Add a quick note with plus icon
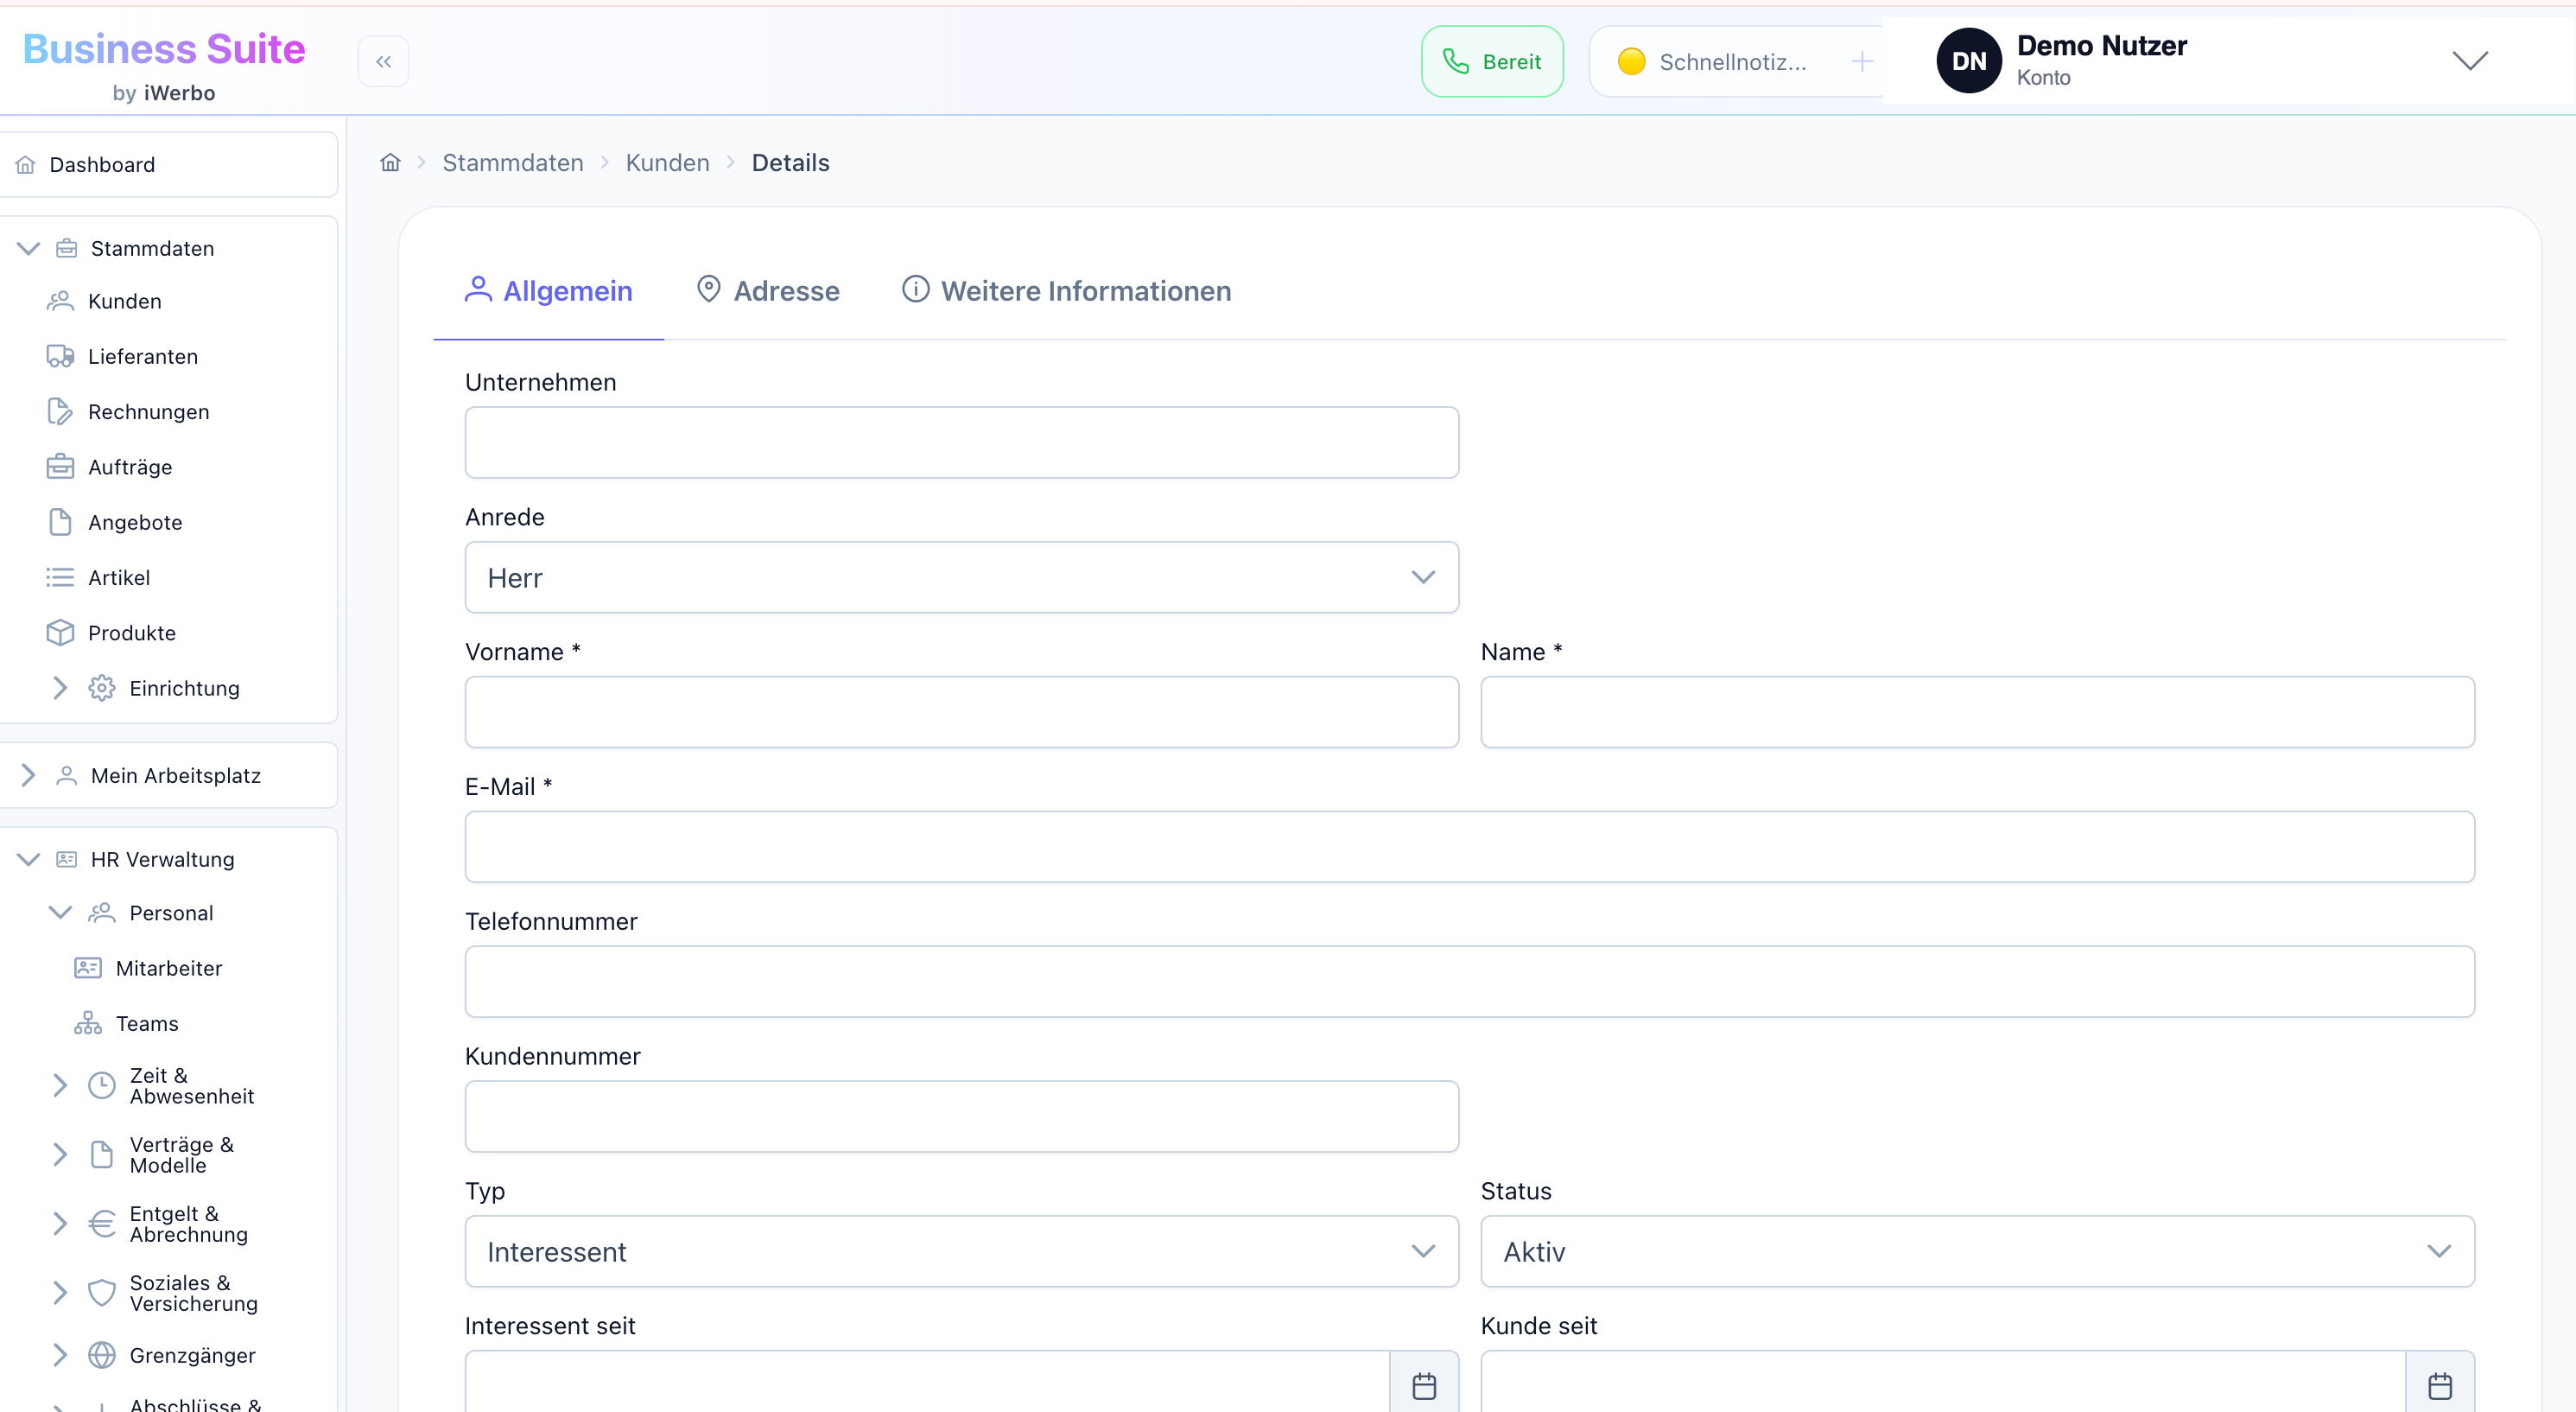Screen dimensions: 2576x1412 [1861, 62]
